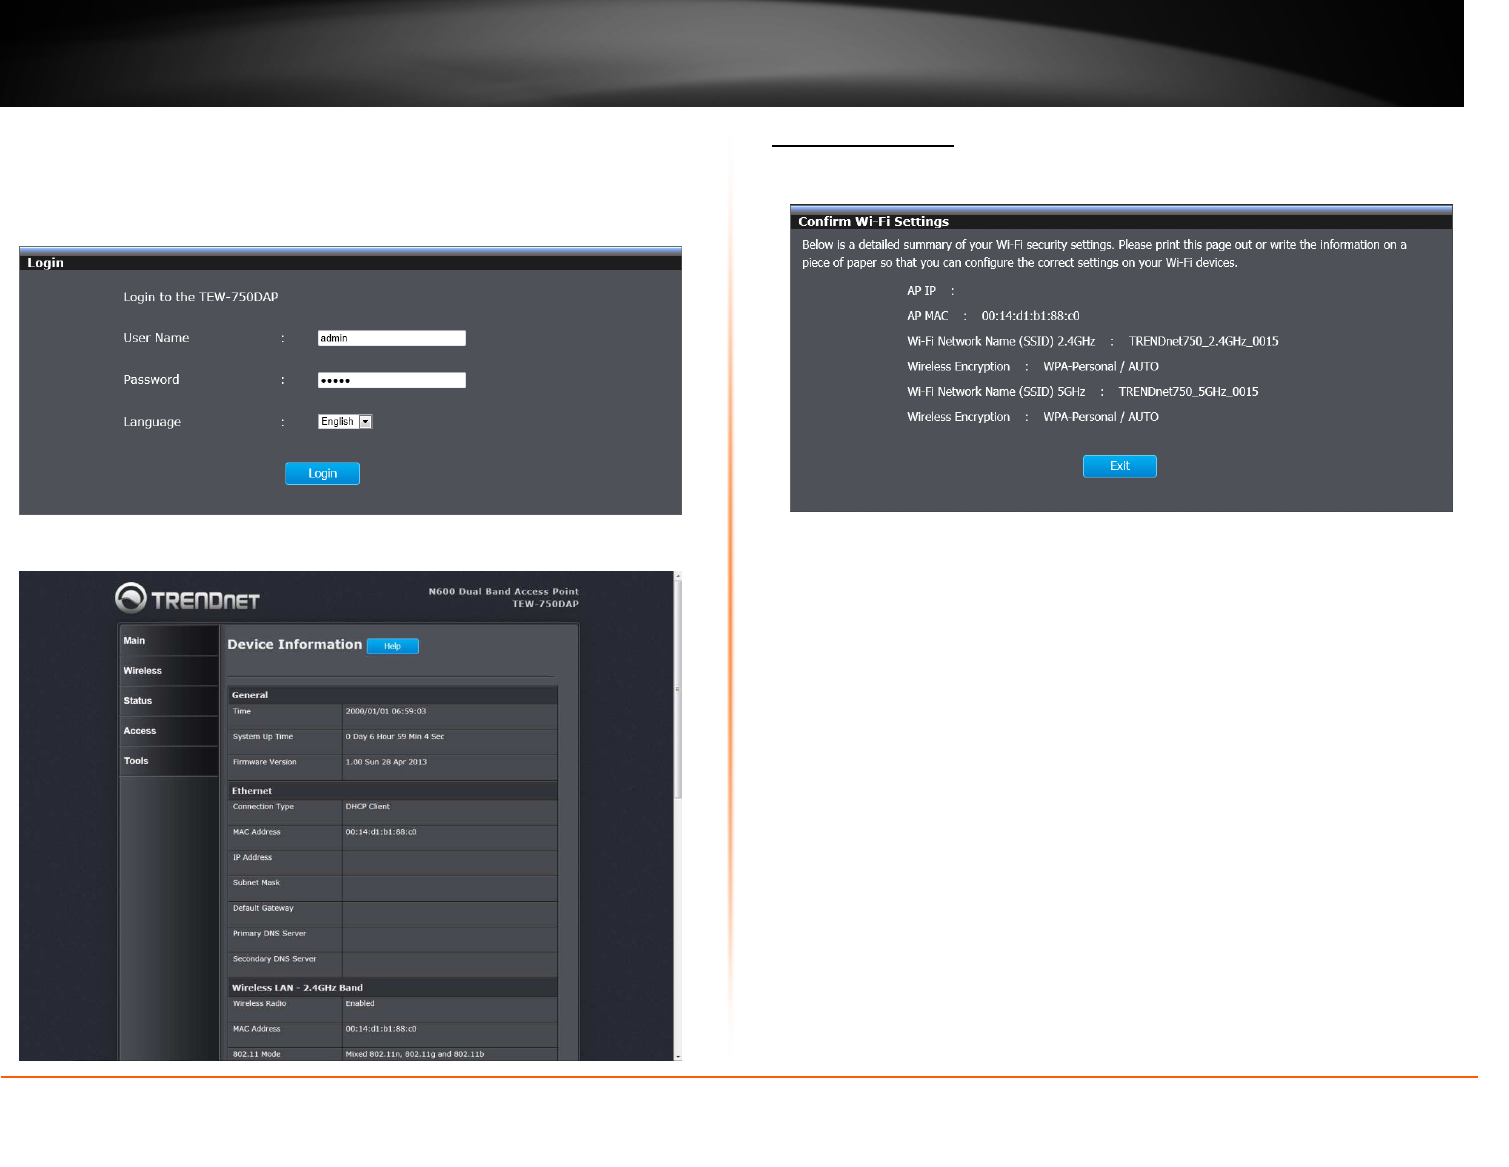
Task: Select the value "0 Day 6 Hour 59 Min 4 Sec"
Action: (395, 737)
